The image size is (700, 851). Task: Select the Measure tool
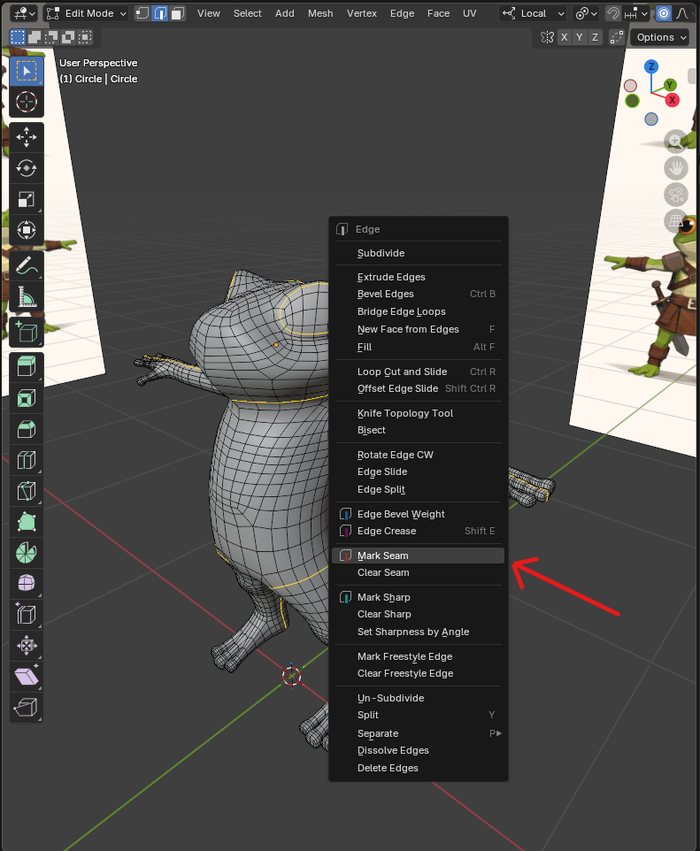tap(27, 297)
